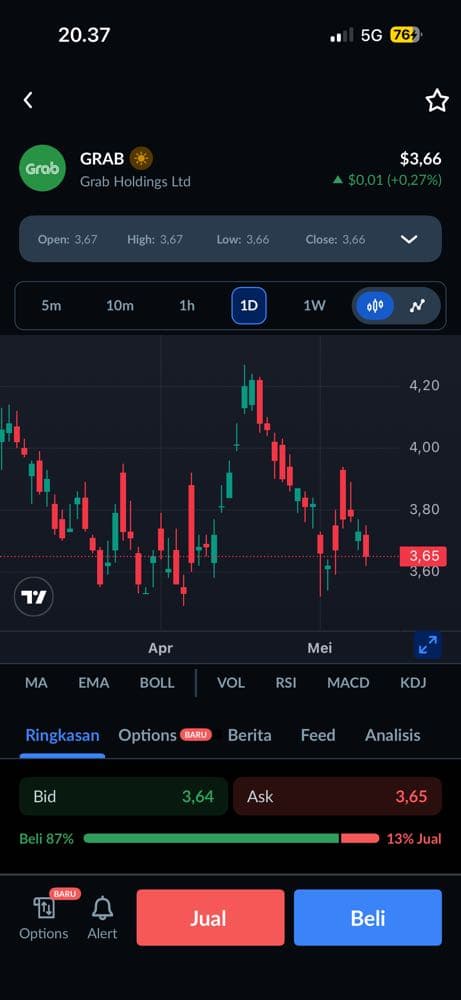This screenshot has height=1000, width=461.
Task: Open the Berita tab
Action: [249, 735]
